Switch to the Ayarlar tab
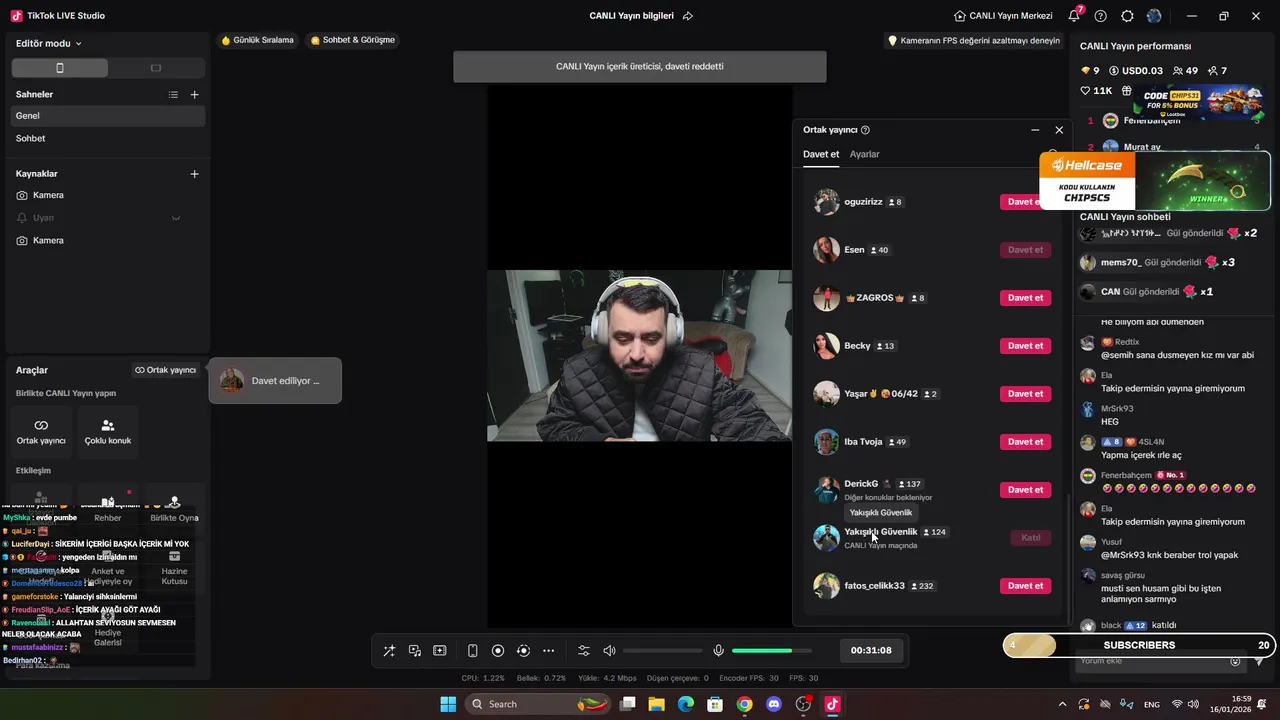The width and height of the screenshot is (1280, 720). point(865,154)
